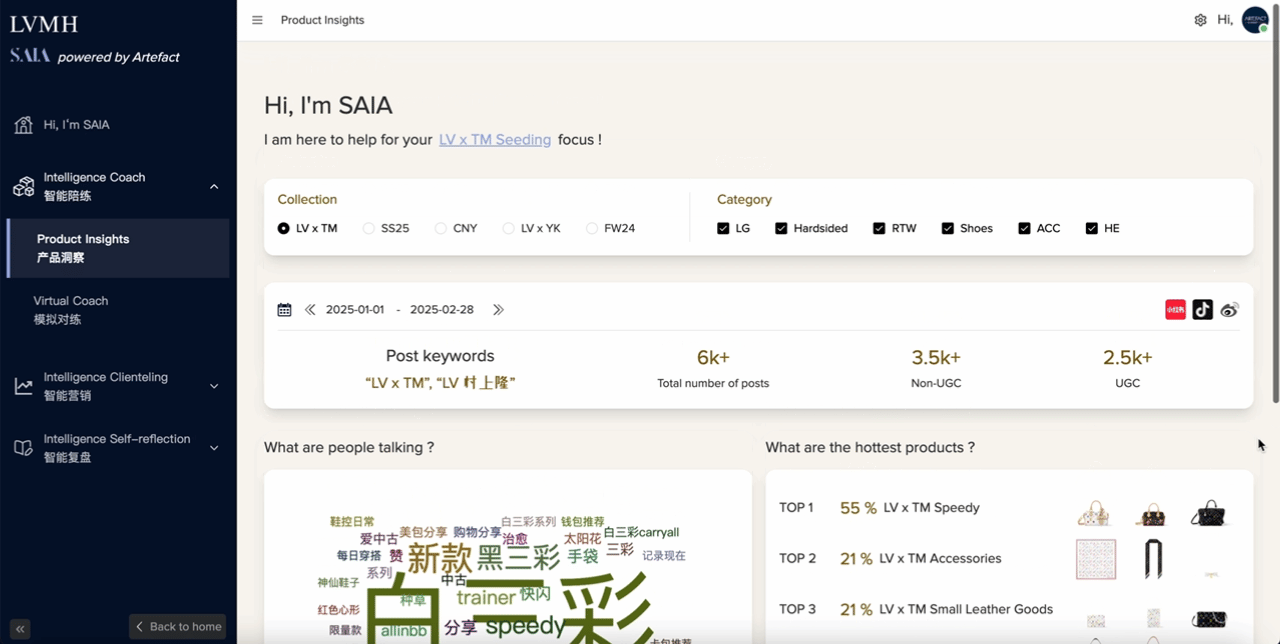Select the CNY collection radio
Screen dimensions: 1280x644
441,228
